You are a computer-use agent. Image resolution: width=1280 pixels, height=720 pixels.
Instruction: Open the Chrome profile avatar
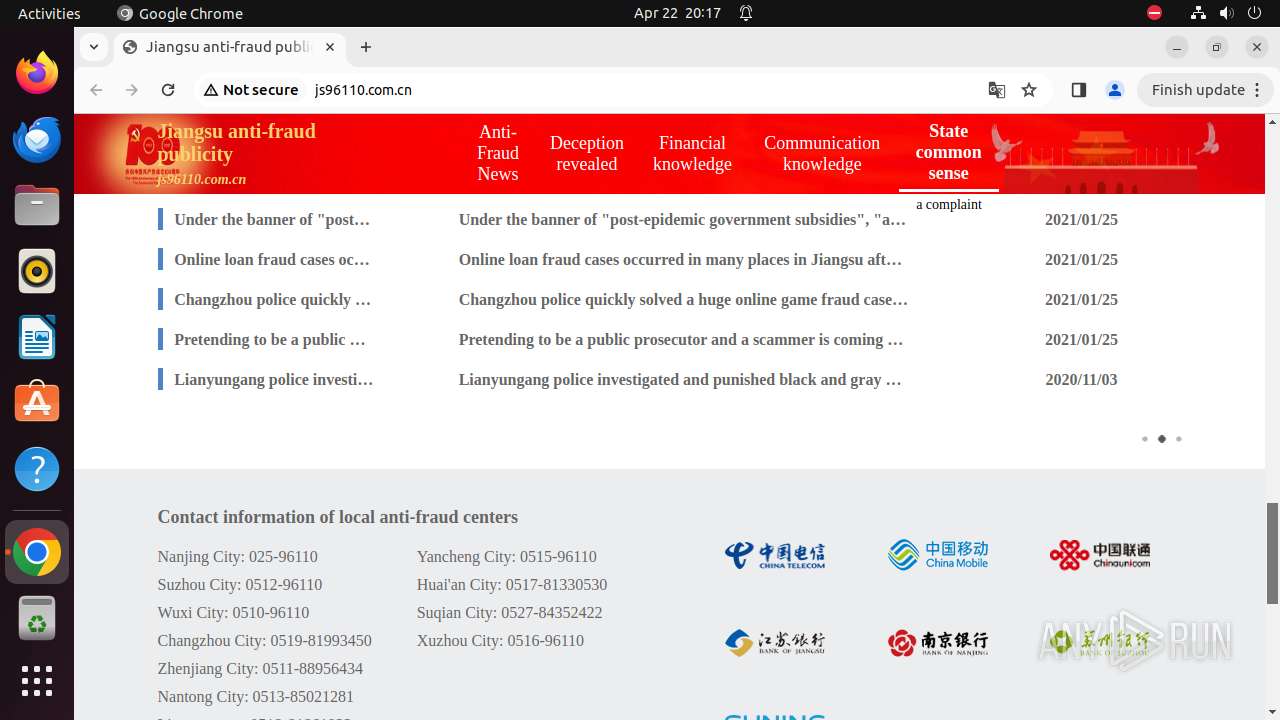click(x=1115, y=90)
